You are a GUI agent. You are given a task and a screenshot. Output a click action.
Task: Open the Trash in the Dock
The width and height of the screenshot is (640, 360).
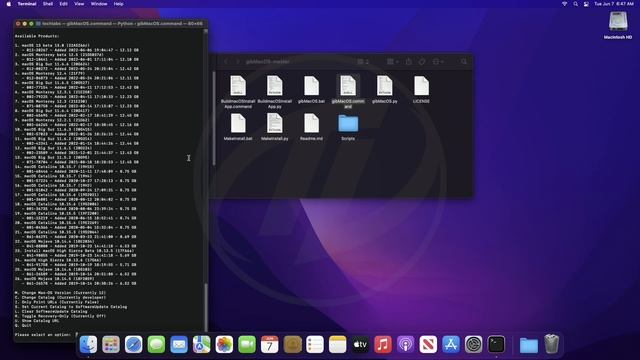tap(551, 344)
